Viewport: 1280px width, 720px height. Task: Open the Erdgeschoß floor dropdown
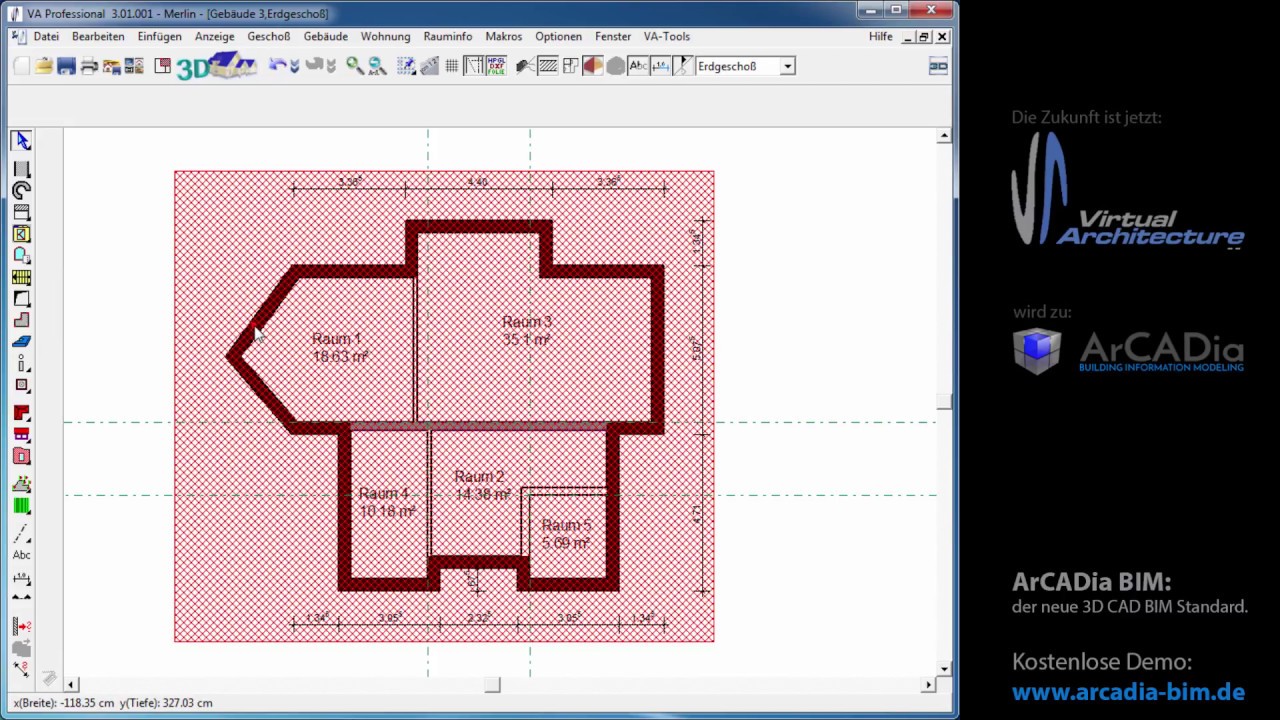[788, 66]
